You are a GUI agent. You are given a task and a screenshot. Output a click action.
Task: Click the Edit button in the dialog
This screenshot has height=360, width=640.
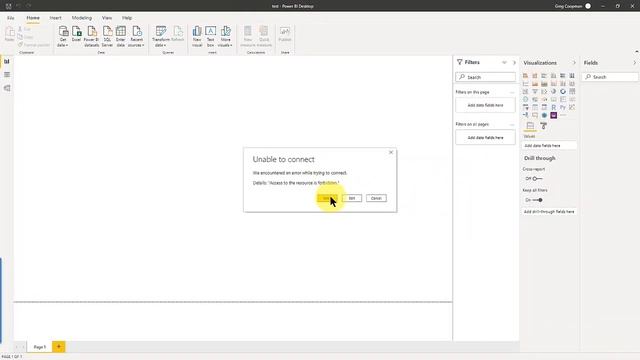point(352,198)
